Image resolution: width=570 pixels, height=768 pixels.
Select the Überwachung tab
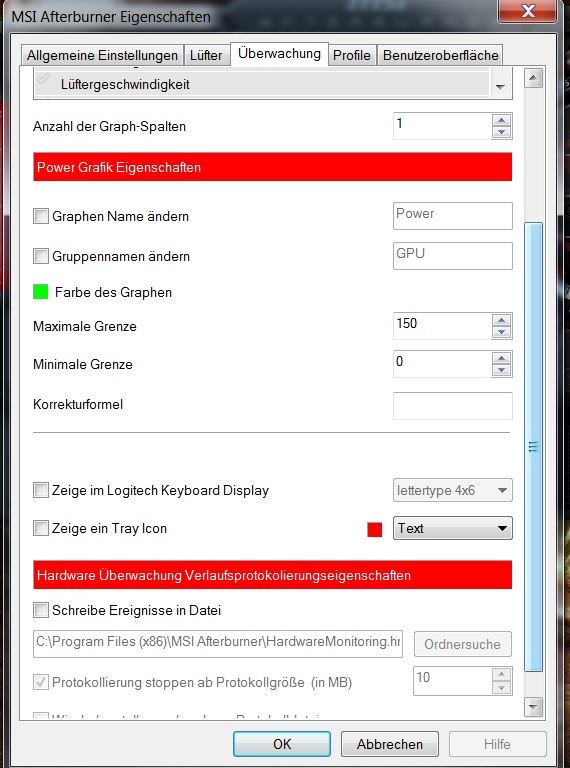point(279,54)
